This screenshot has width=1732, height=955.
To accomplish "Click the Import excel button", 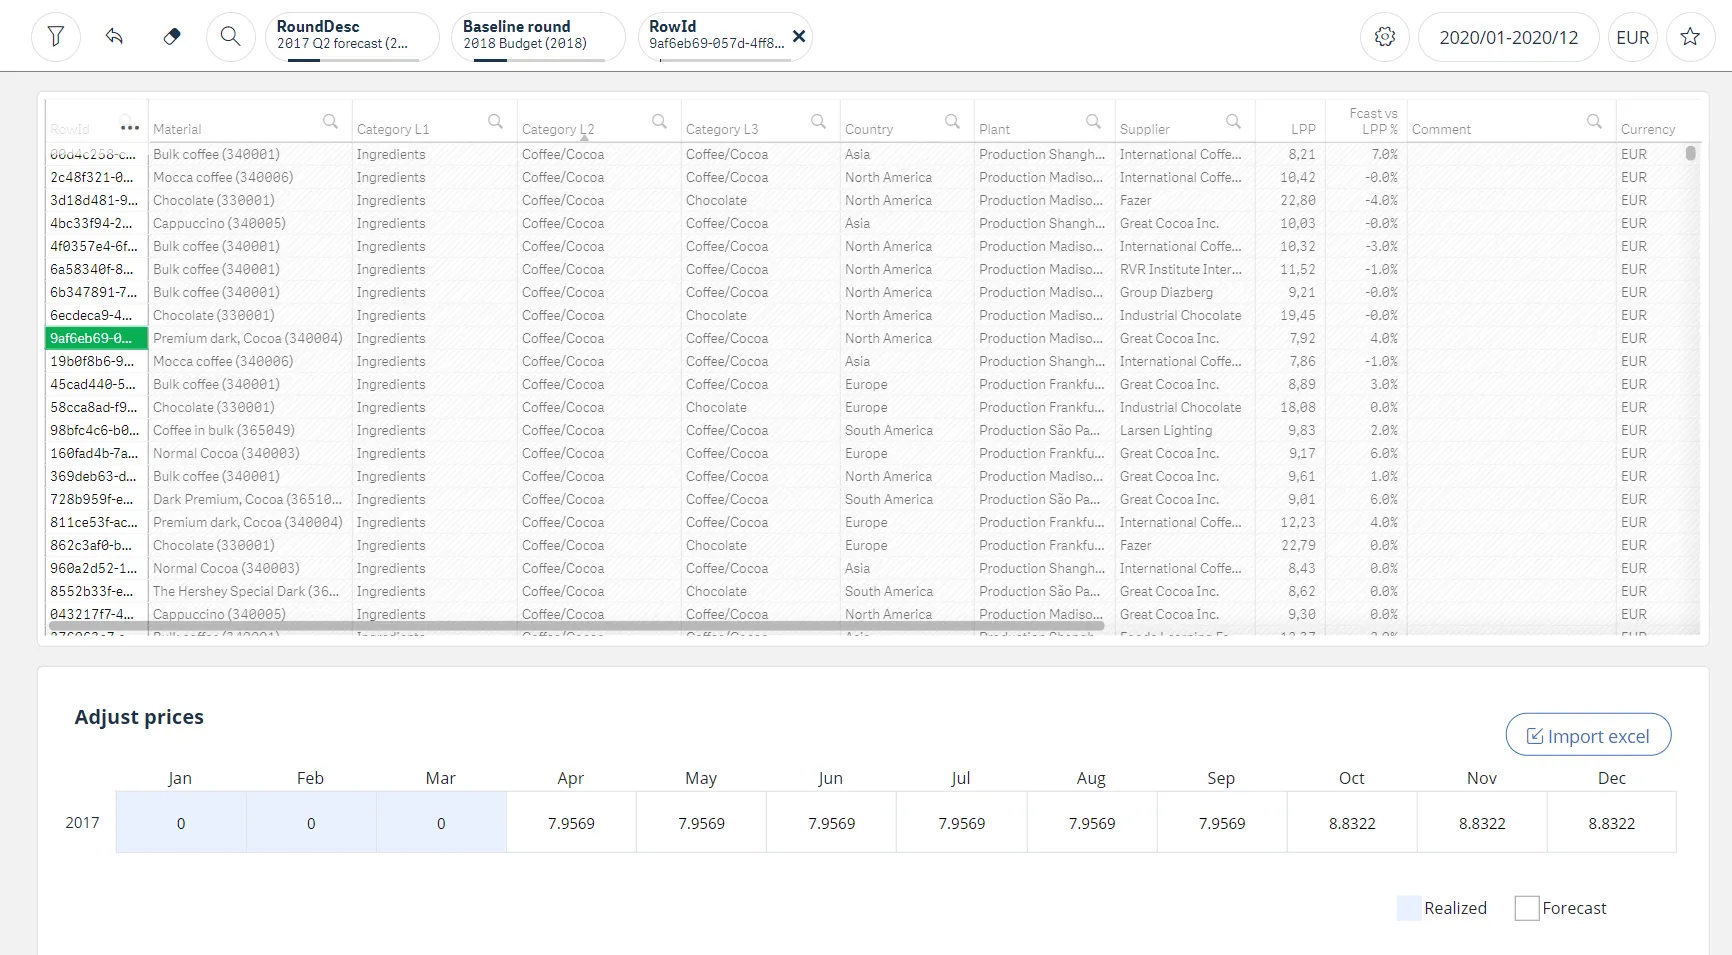I will coord(1587,736).
